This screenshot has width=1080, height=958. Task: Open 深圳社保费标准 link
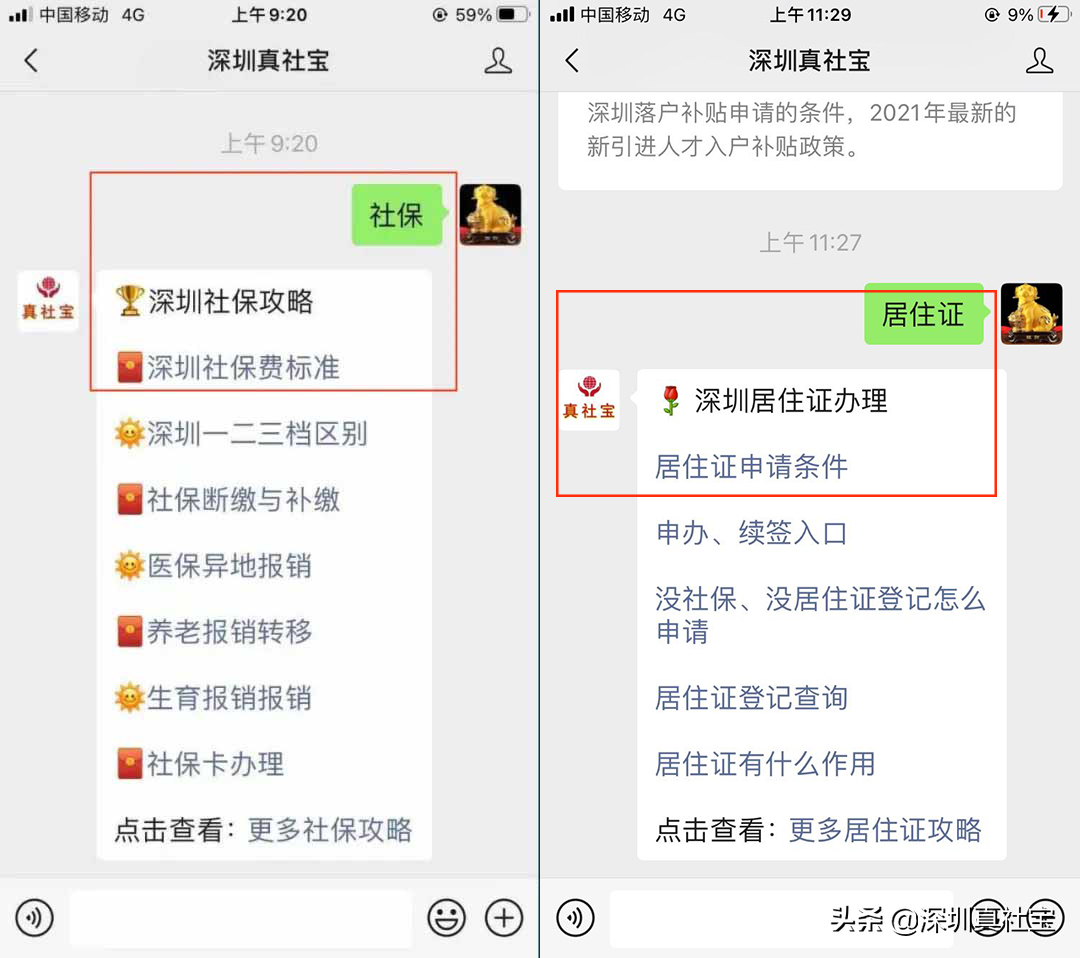pyautogui.click(x=242, y=368)
